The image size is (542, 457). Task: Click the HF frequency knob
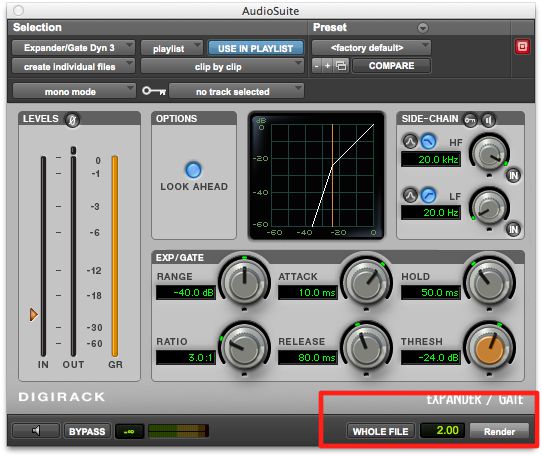pos(489,154)
